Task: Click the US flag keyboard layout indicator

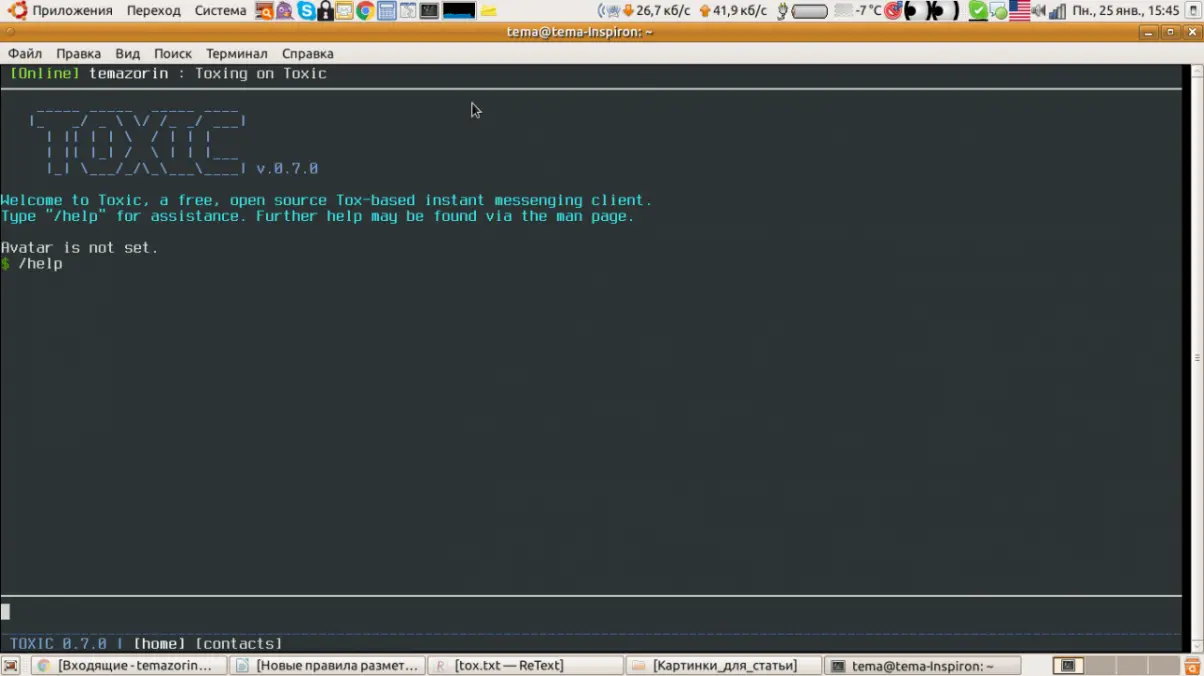Action: (x=1019, y=11)
